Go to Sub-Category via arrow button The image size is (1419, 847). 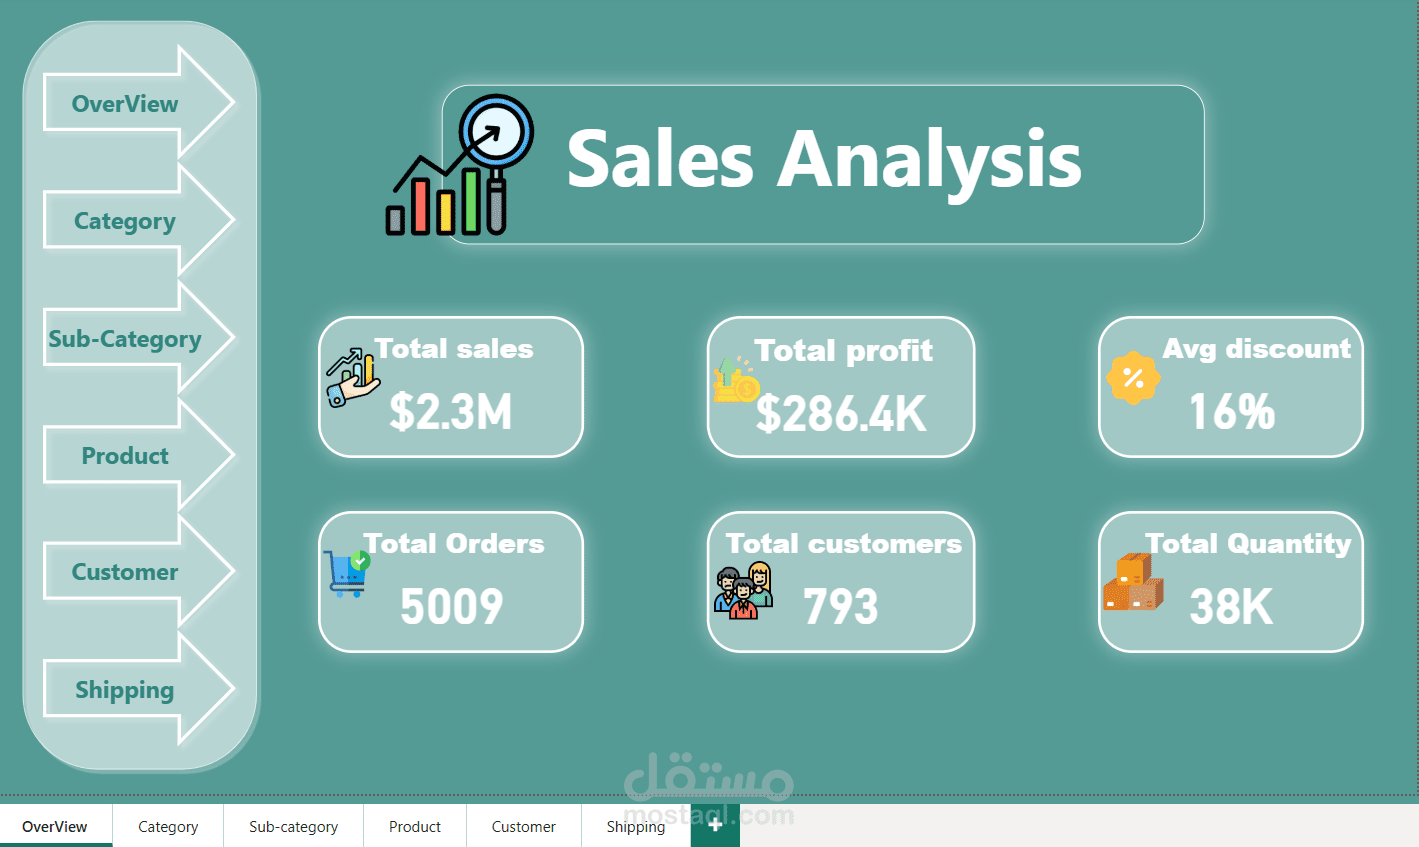coord(138,338)
